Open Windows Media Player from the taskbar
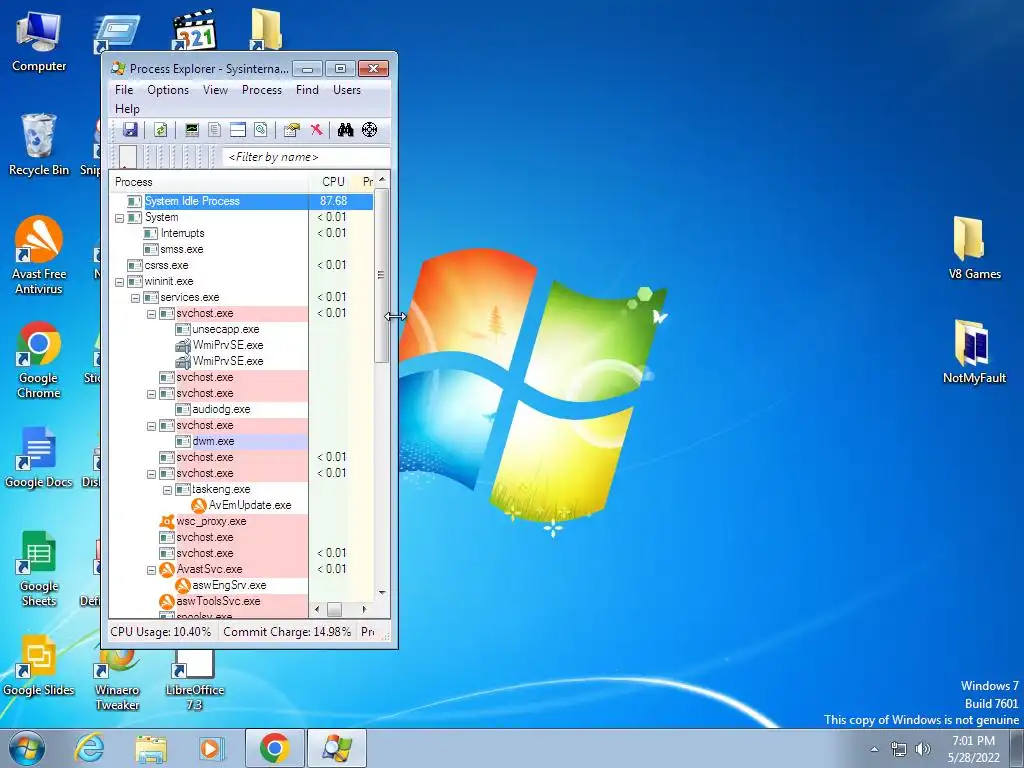This screenshot has width=1024, height=768. [x=212, y=748]
